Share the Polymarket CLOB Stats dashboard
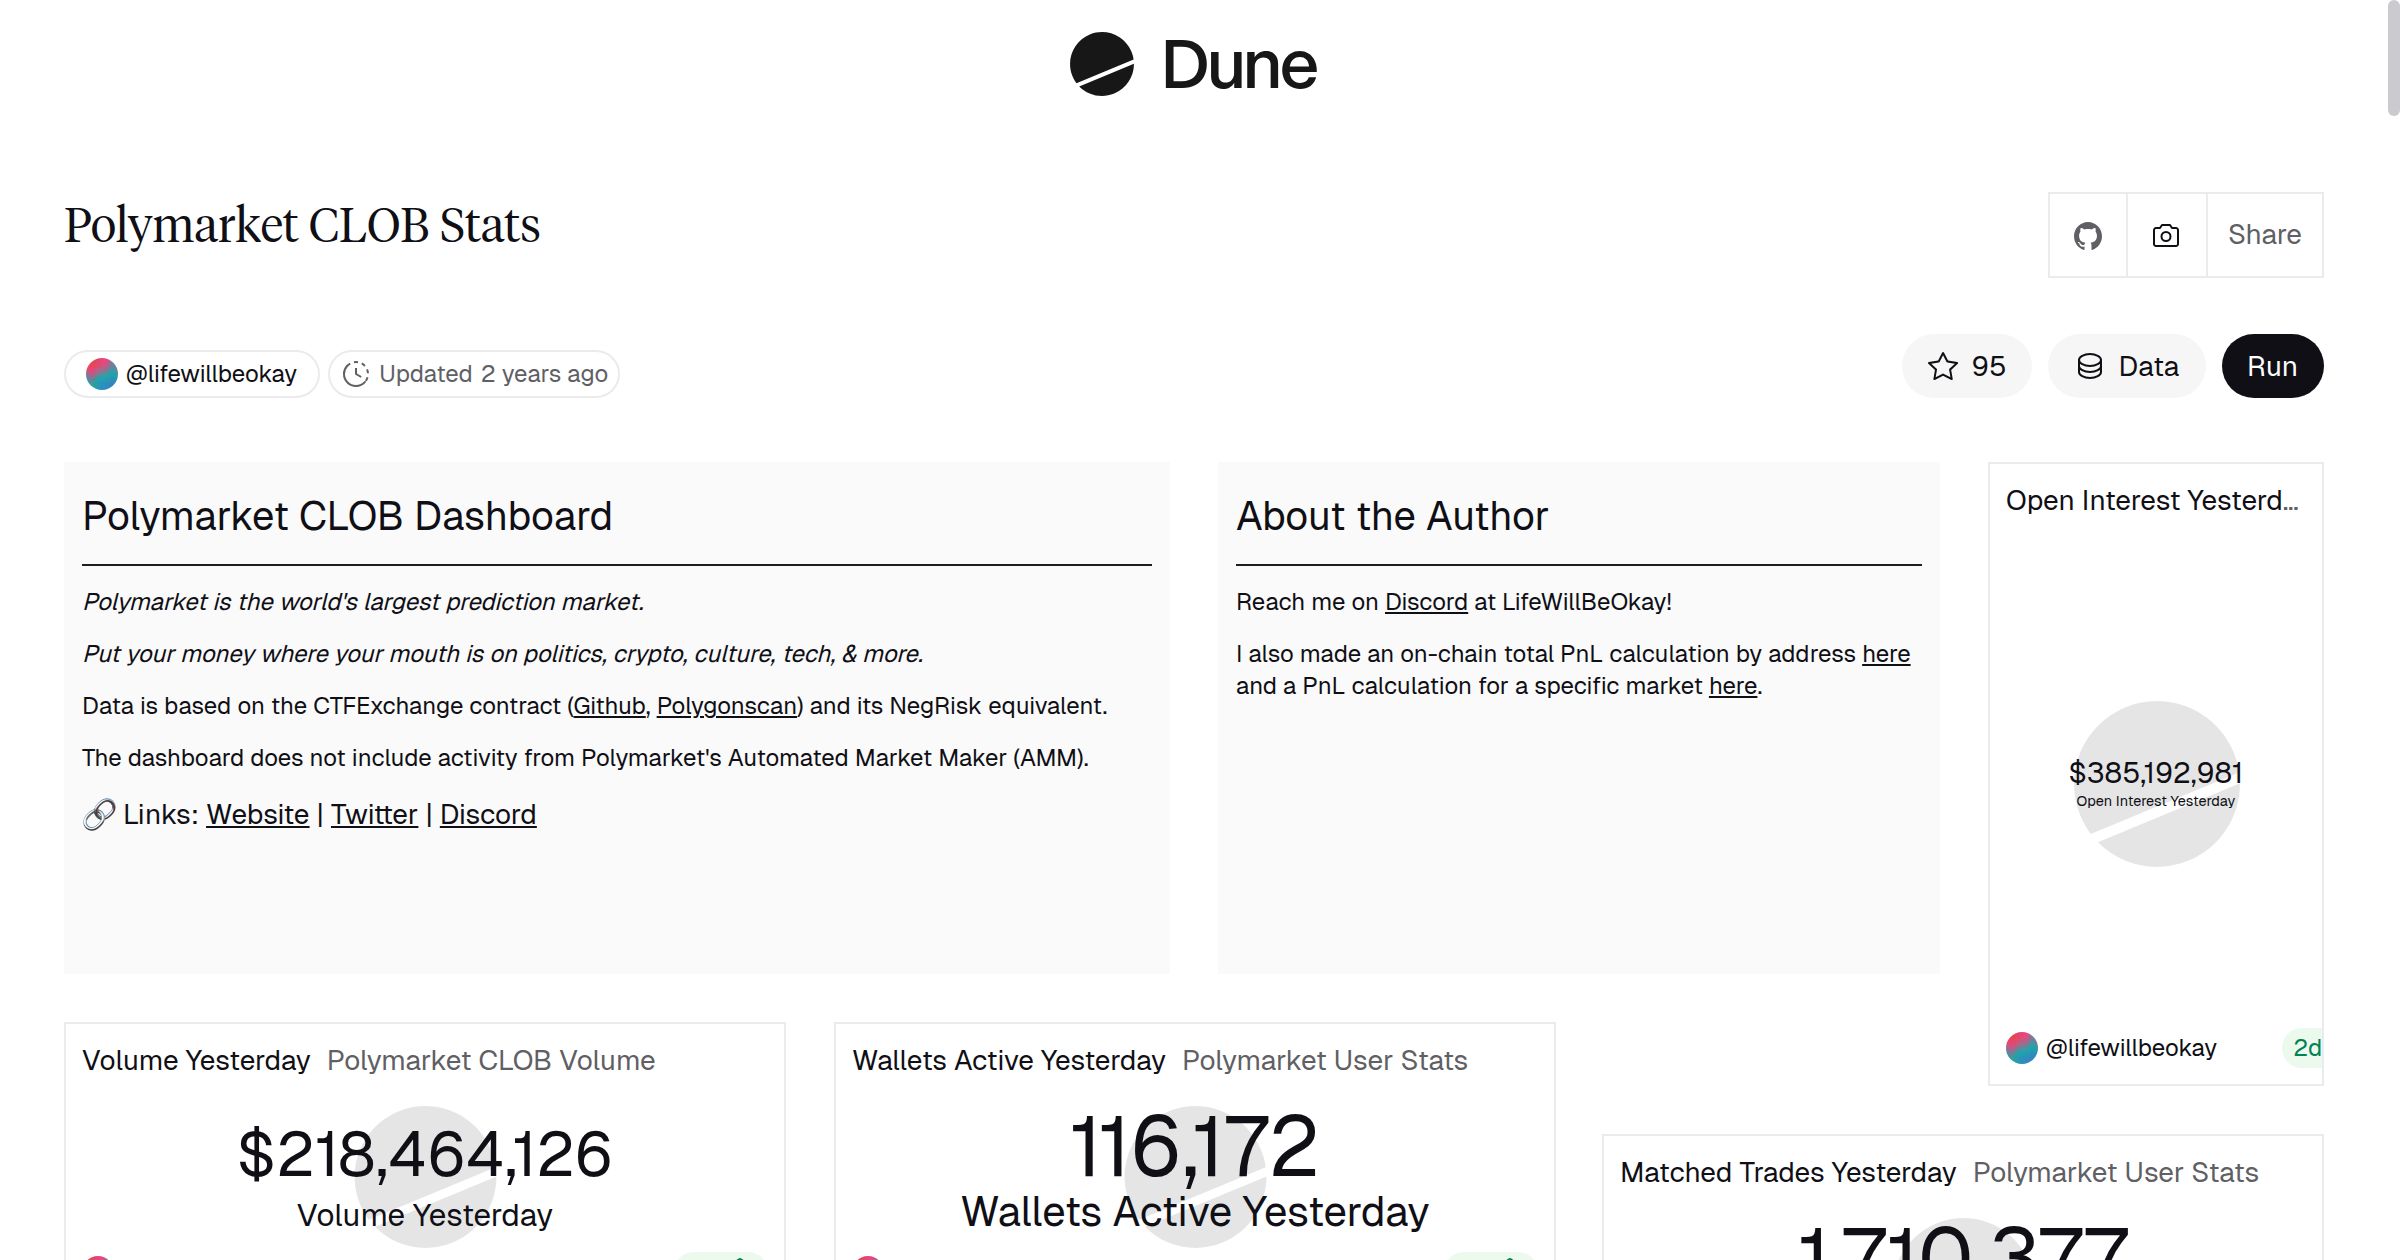Viewport: 2400px width, 1260px height. tap(2264, 235)
